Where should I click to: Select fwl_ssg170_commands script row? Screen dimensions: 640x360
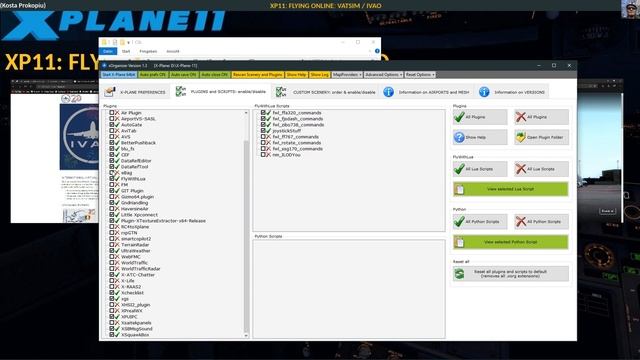pyautogui.click(x=298, y=149)
